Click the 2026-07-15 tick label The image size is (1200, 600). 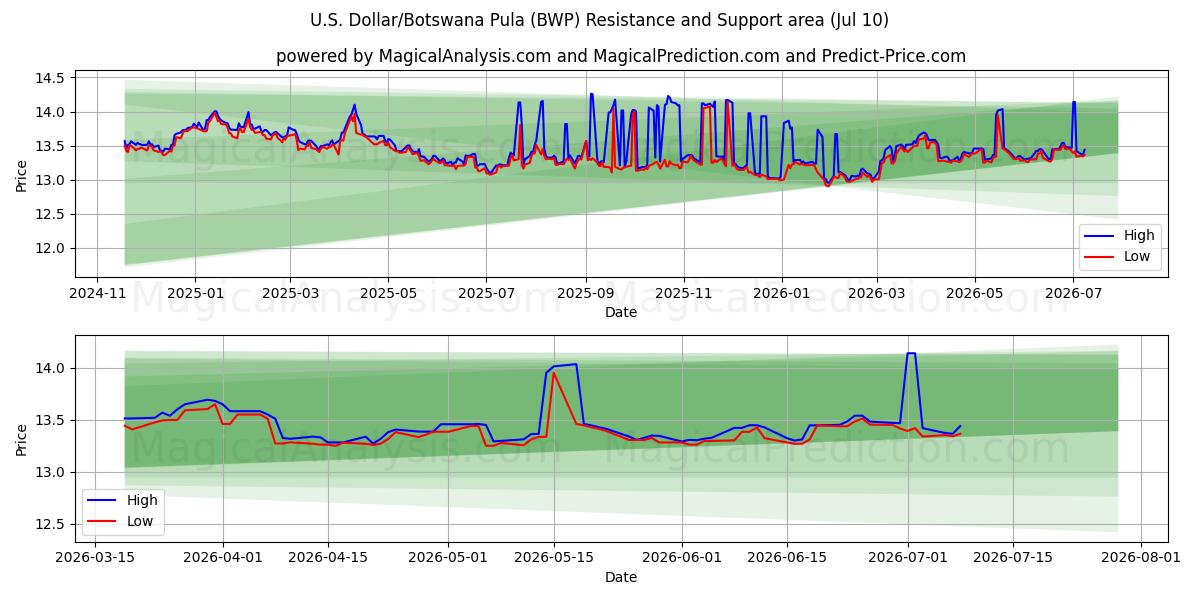(x=1013, y=558)
